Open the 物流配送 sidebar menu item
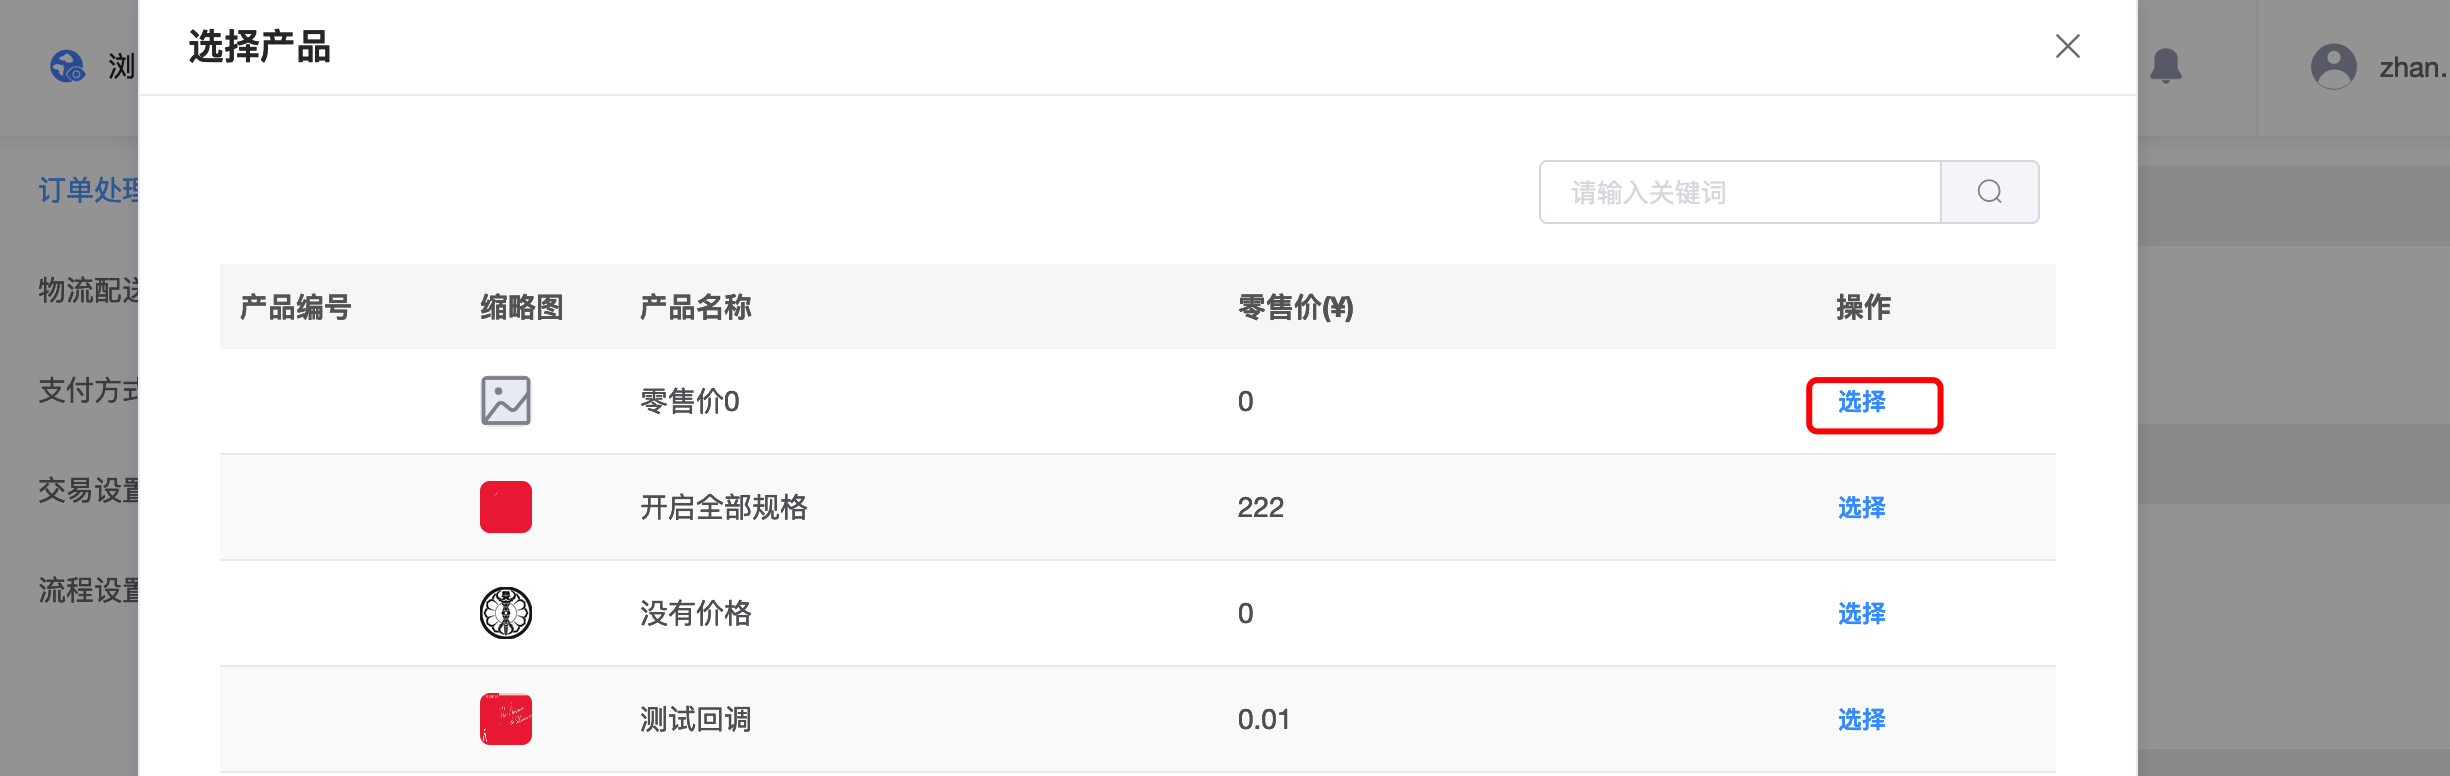 [88, 290]
